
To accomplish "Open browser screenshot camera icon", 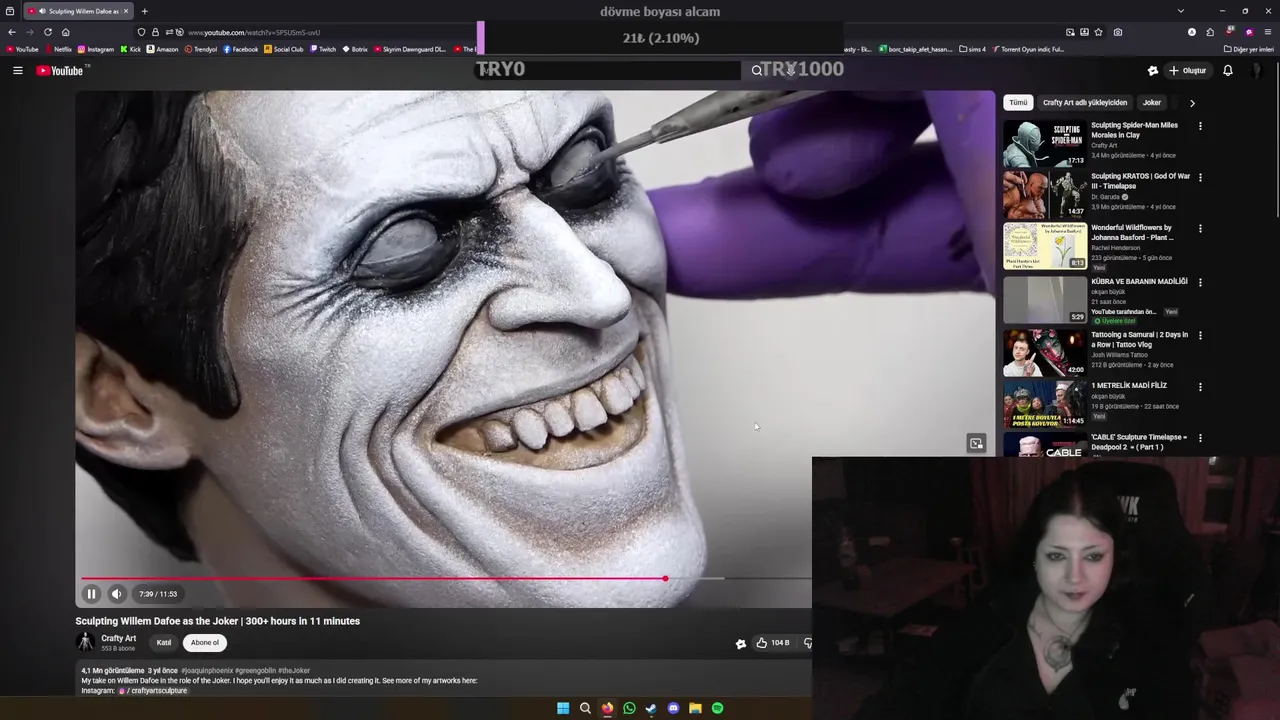I will [1118, 32].
